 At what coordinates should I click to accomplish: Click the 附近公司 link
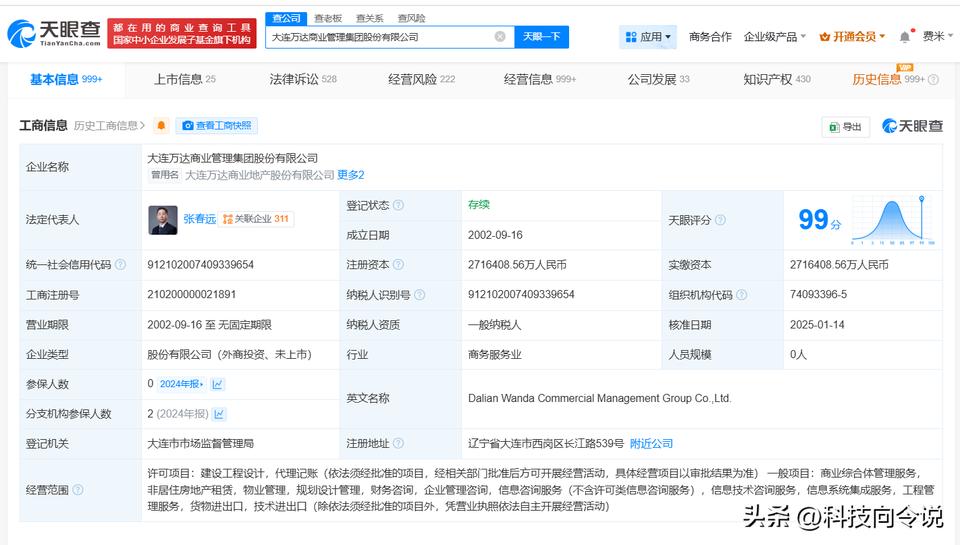coord(651,443)
